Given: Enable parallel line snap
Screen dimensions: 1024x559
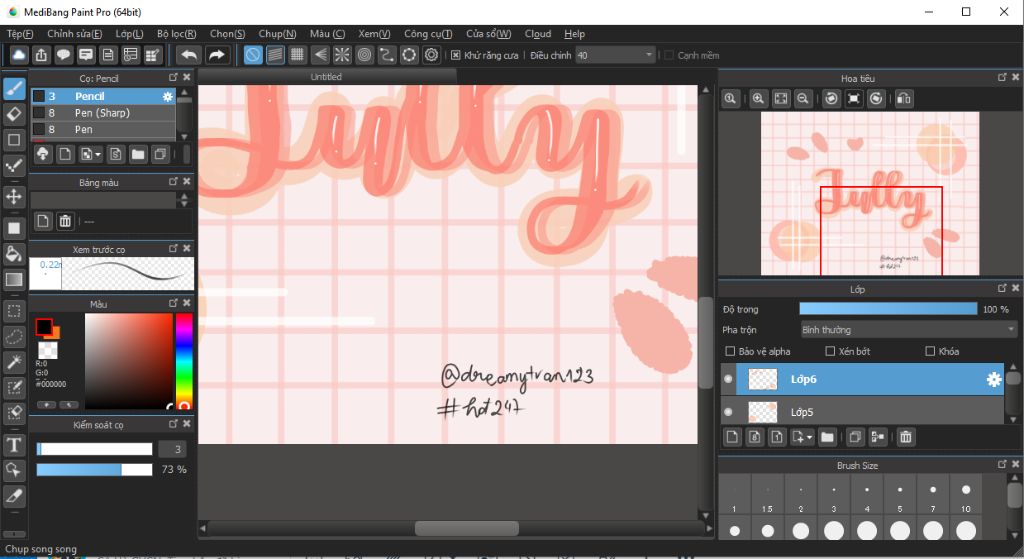Looking at the screenshot, I should pyautogui.click(x=276, y=56).
